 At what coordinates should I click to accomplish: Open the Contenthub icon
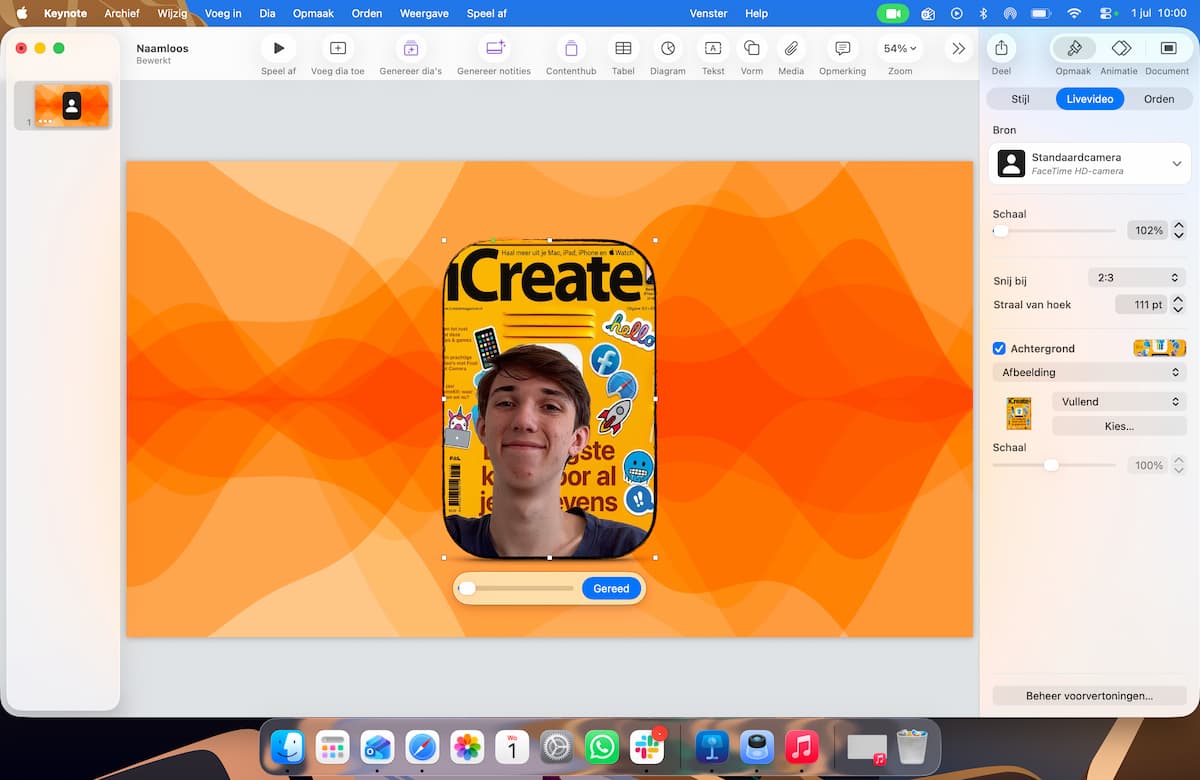click(x=571, y=48)
